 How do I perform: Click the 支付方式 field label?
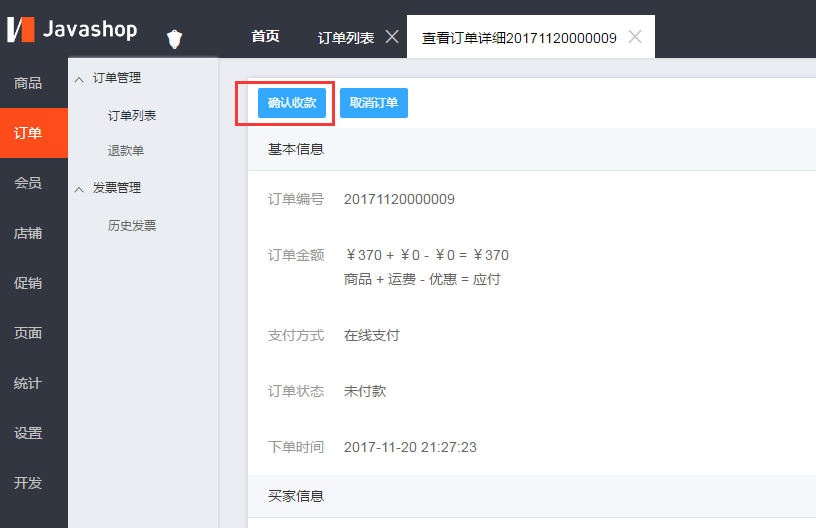click(296, 335)
